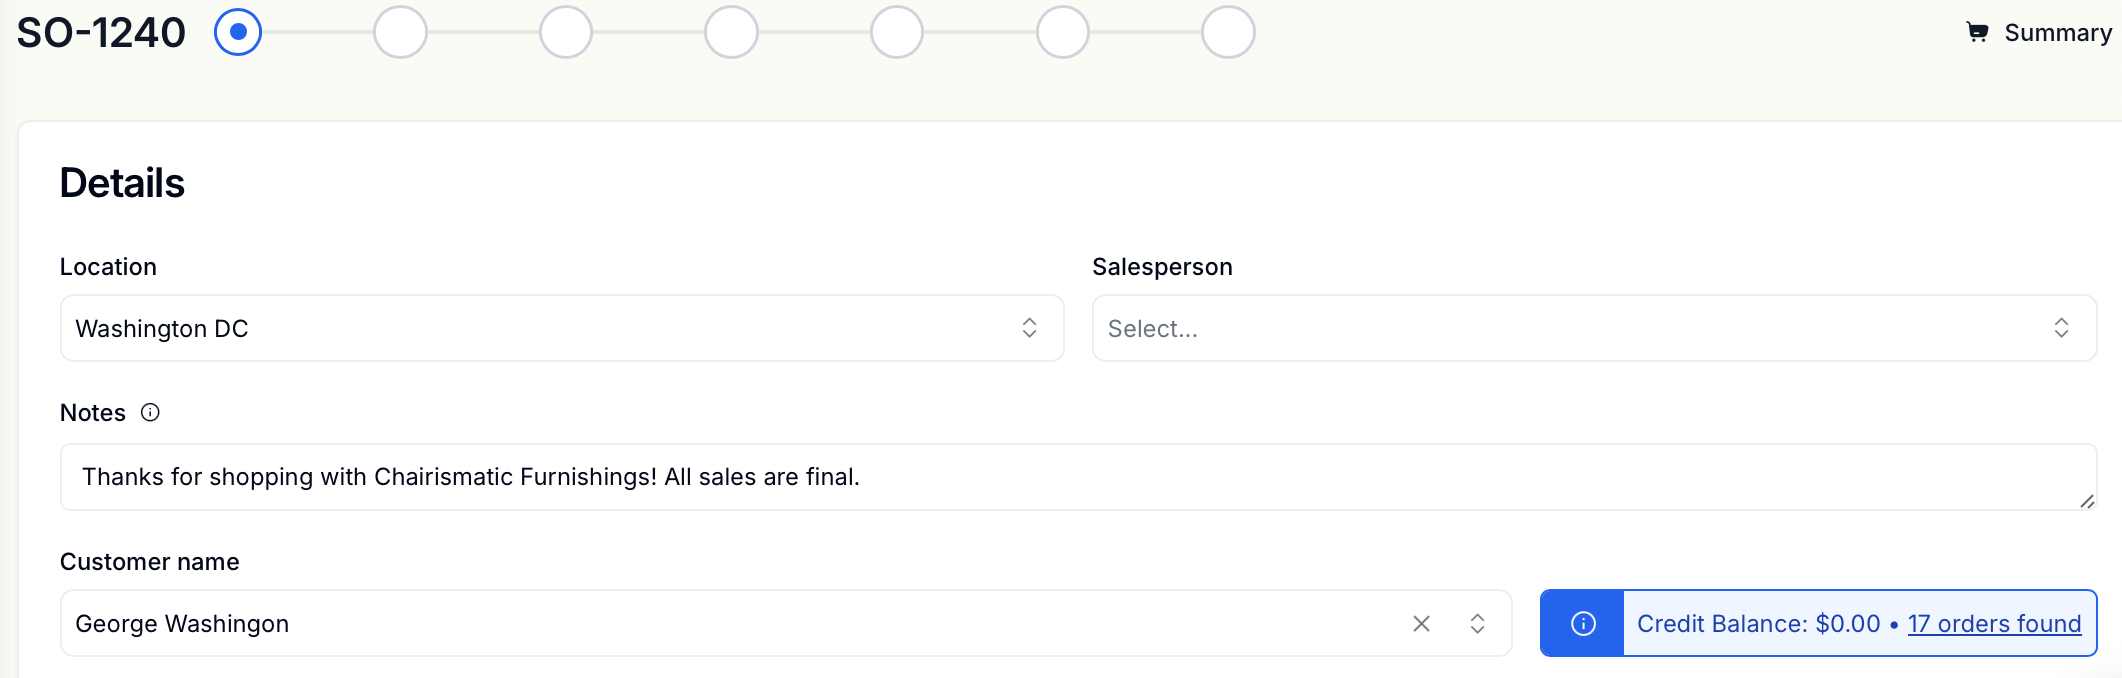The height and width of the screenshot is (678, 2122).
Task: Select the first active step circle
Action: [x=238, y=32]
